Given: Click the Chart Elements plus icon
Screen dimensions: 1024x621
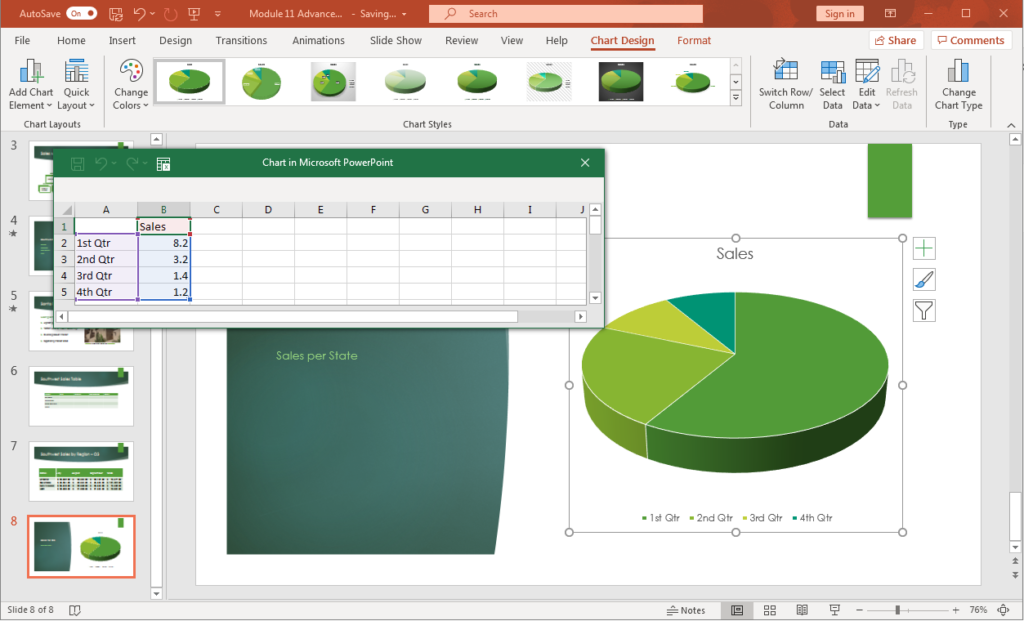Looking at the screenshot, I should [x=923, y=248].
